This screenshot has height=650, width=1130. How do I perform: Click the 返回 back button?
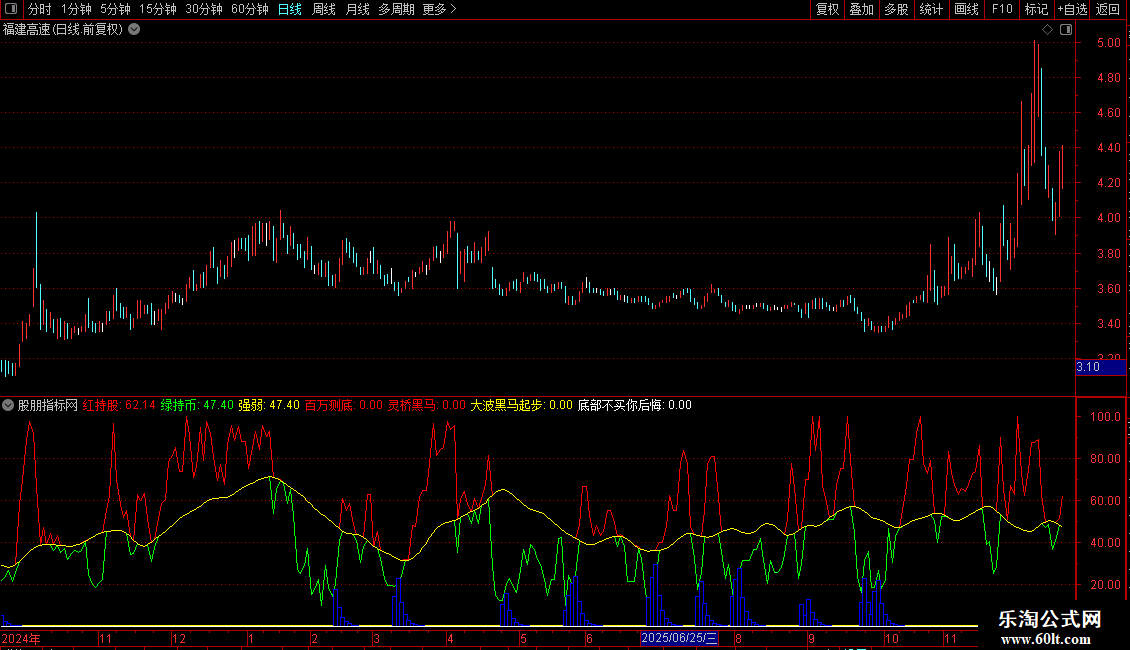pyautogui.click(x=1108, y=9)
